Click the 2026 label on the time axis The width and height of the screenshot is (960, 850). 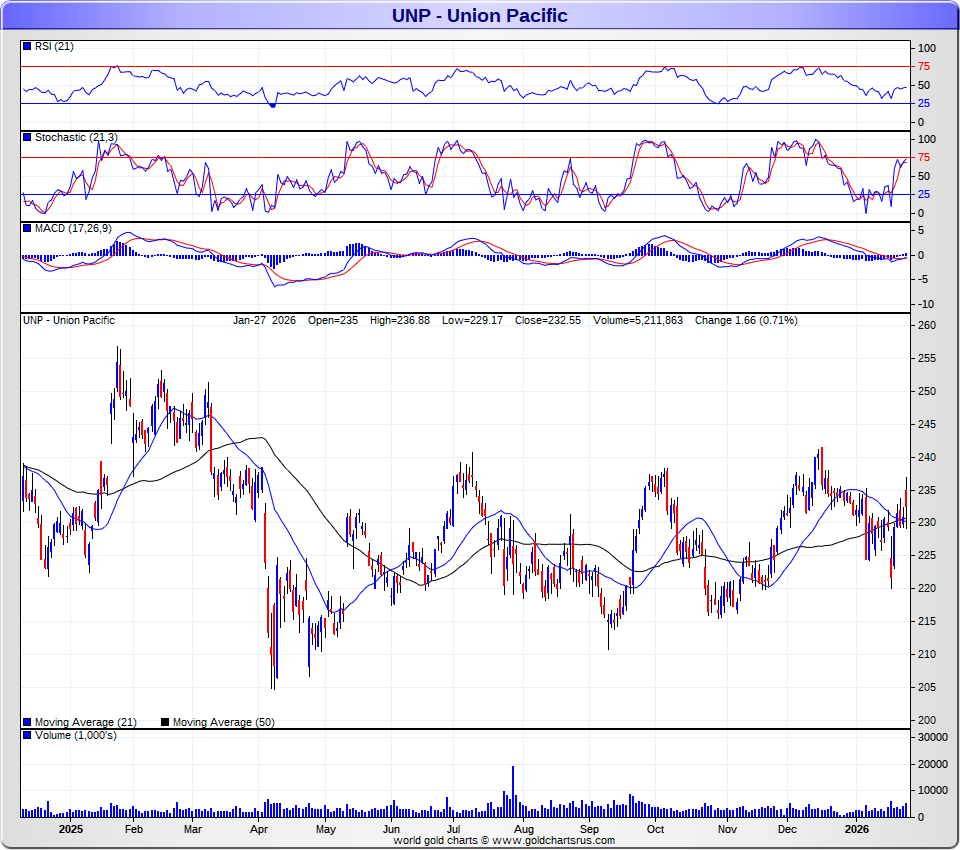tap(857, 829)
